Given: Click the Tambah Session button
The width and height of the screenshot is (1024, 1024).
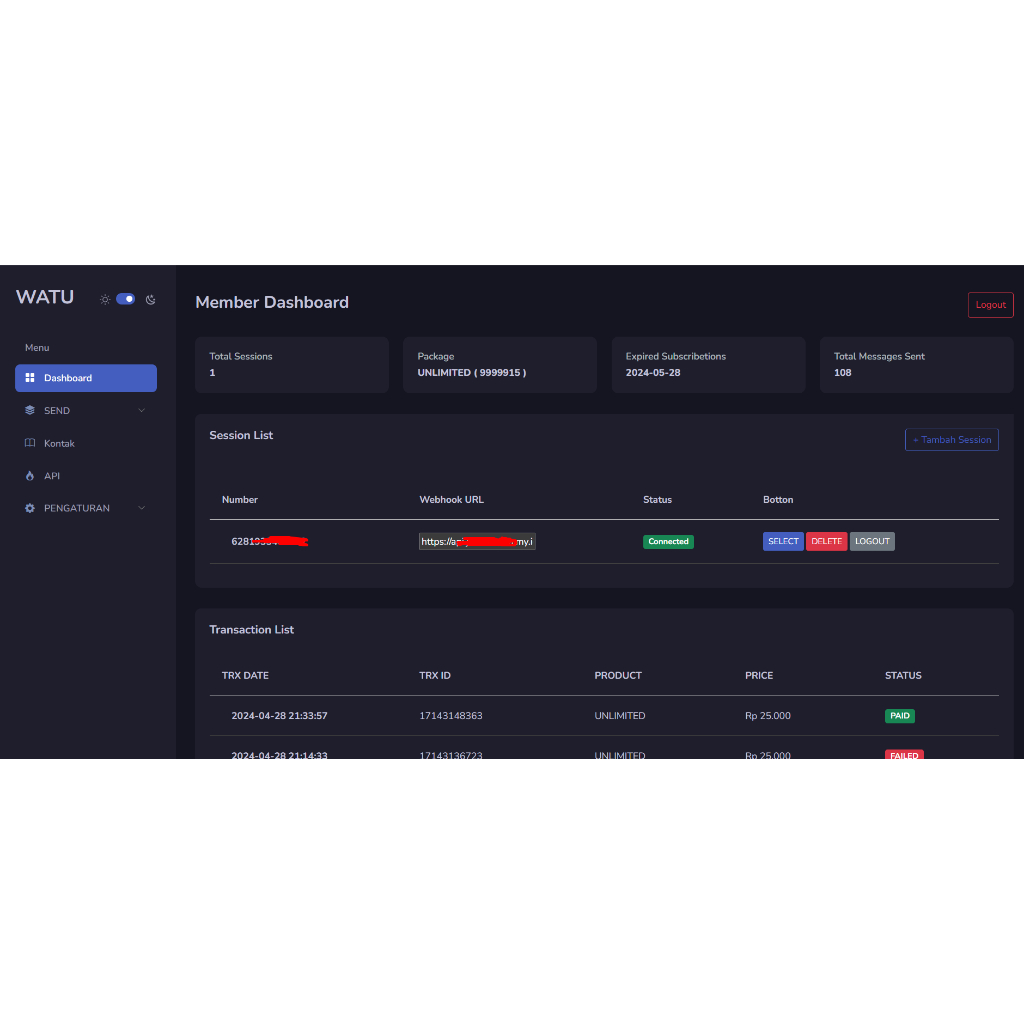Looking at the screenshot, I should coord(951,440).
